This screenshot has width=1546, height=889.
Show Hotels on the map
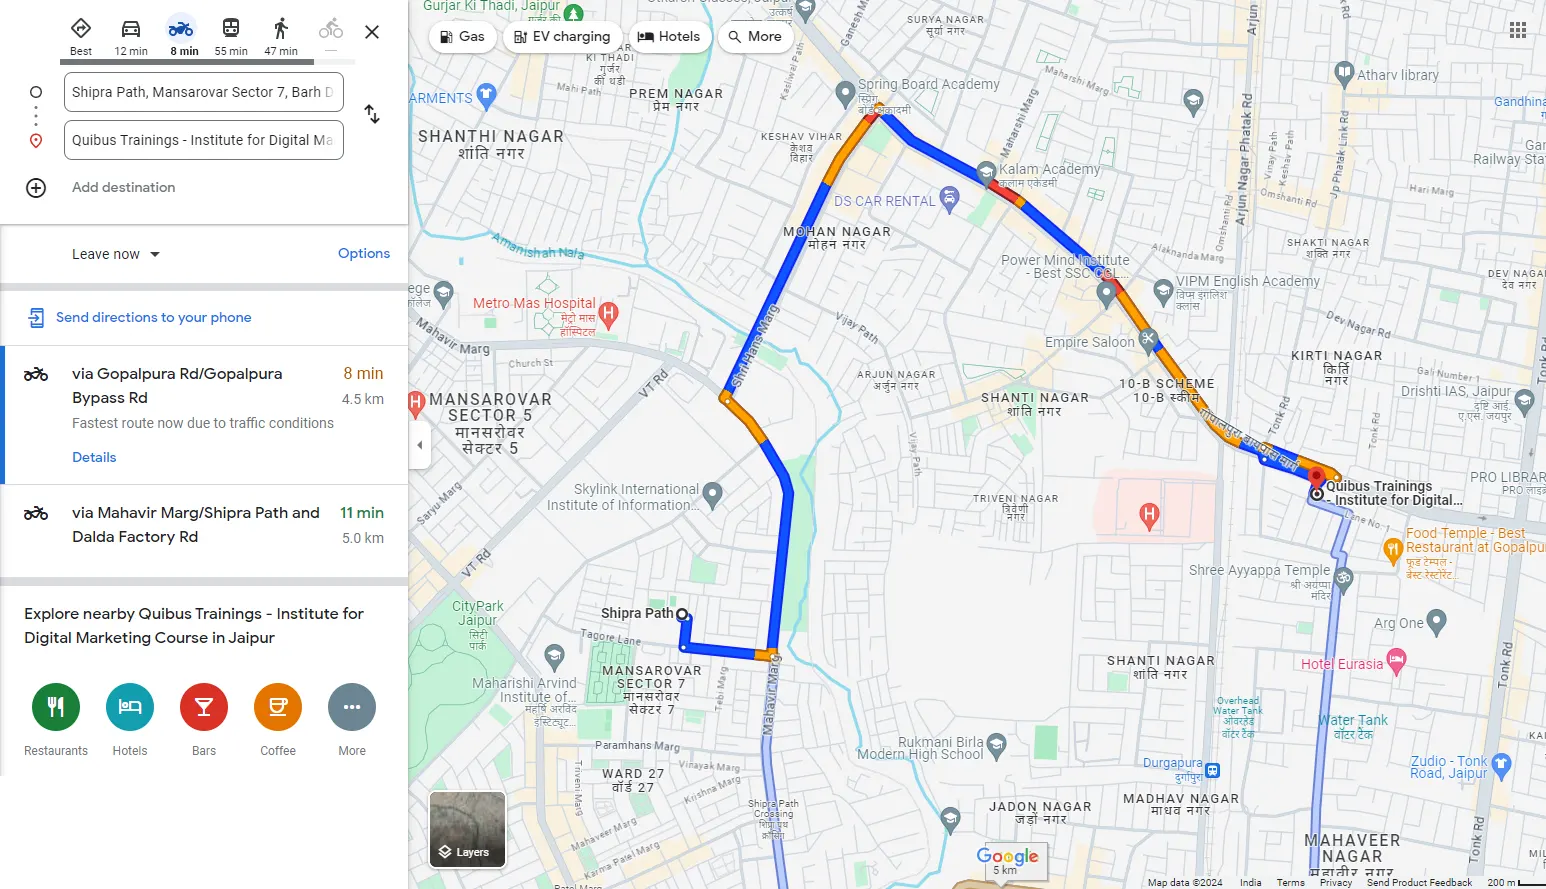click(x=669, y=37)
